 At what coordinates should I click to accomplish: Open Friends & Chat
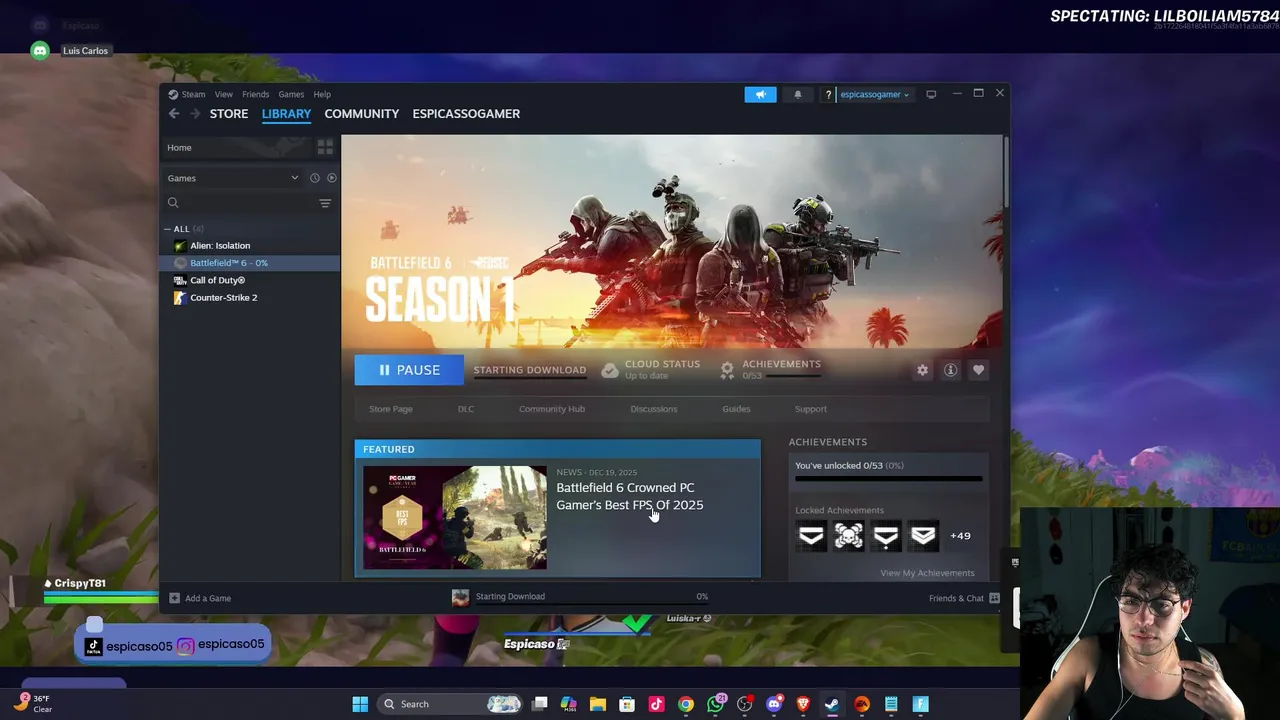[x=964, y=598]
